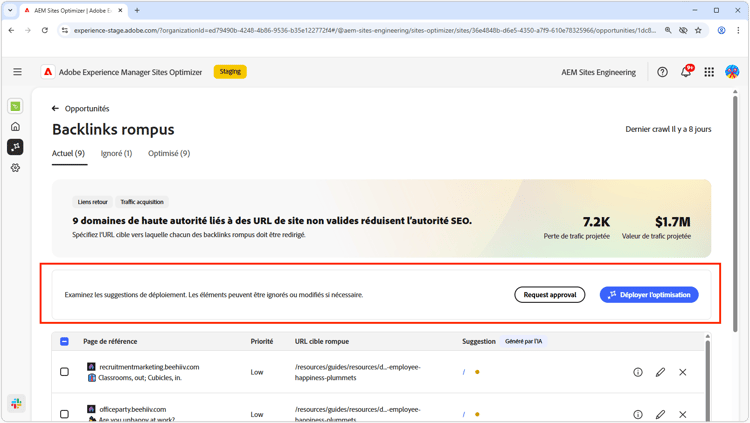The image size is (750, 423).
Task: Reload the browser page
Action: 44,30
